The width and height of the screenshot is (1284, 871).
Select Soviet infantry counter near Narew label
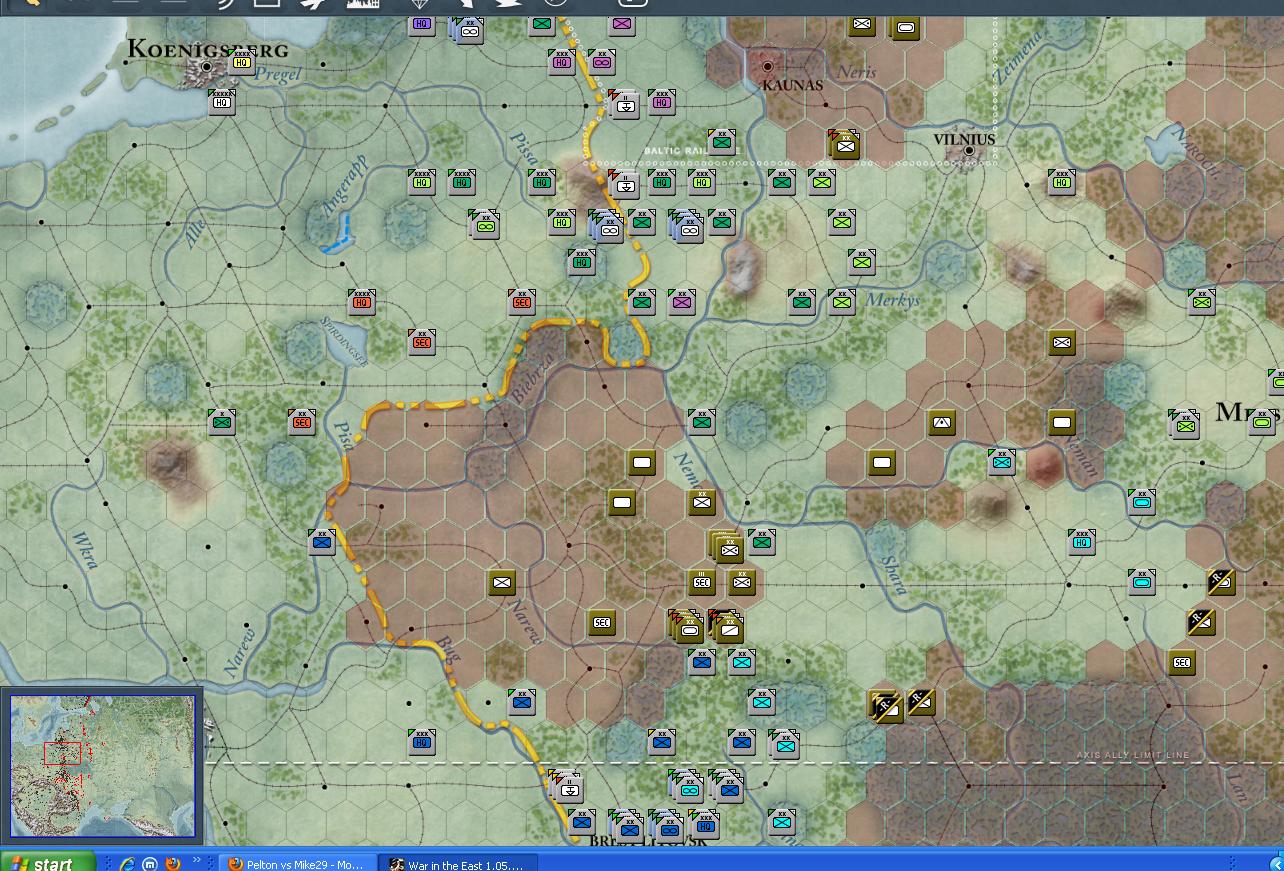tap(502, 582)
